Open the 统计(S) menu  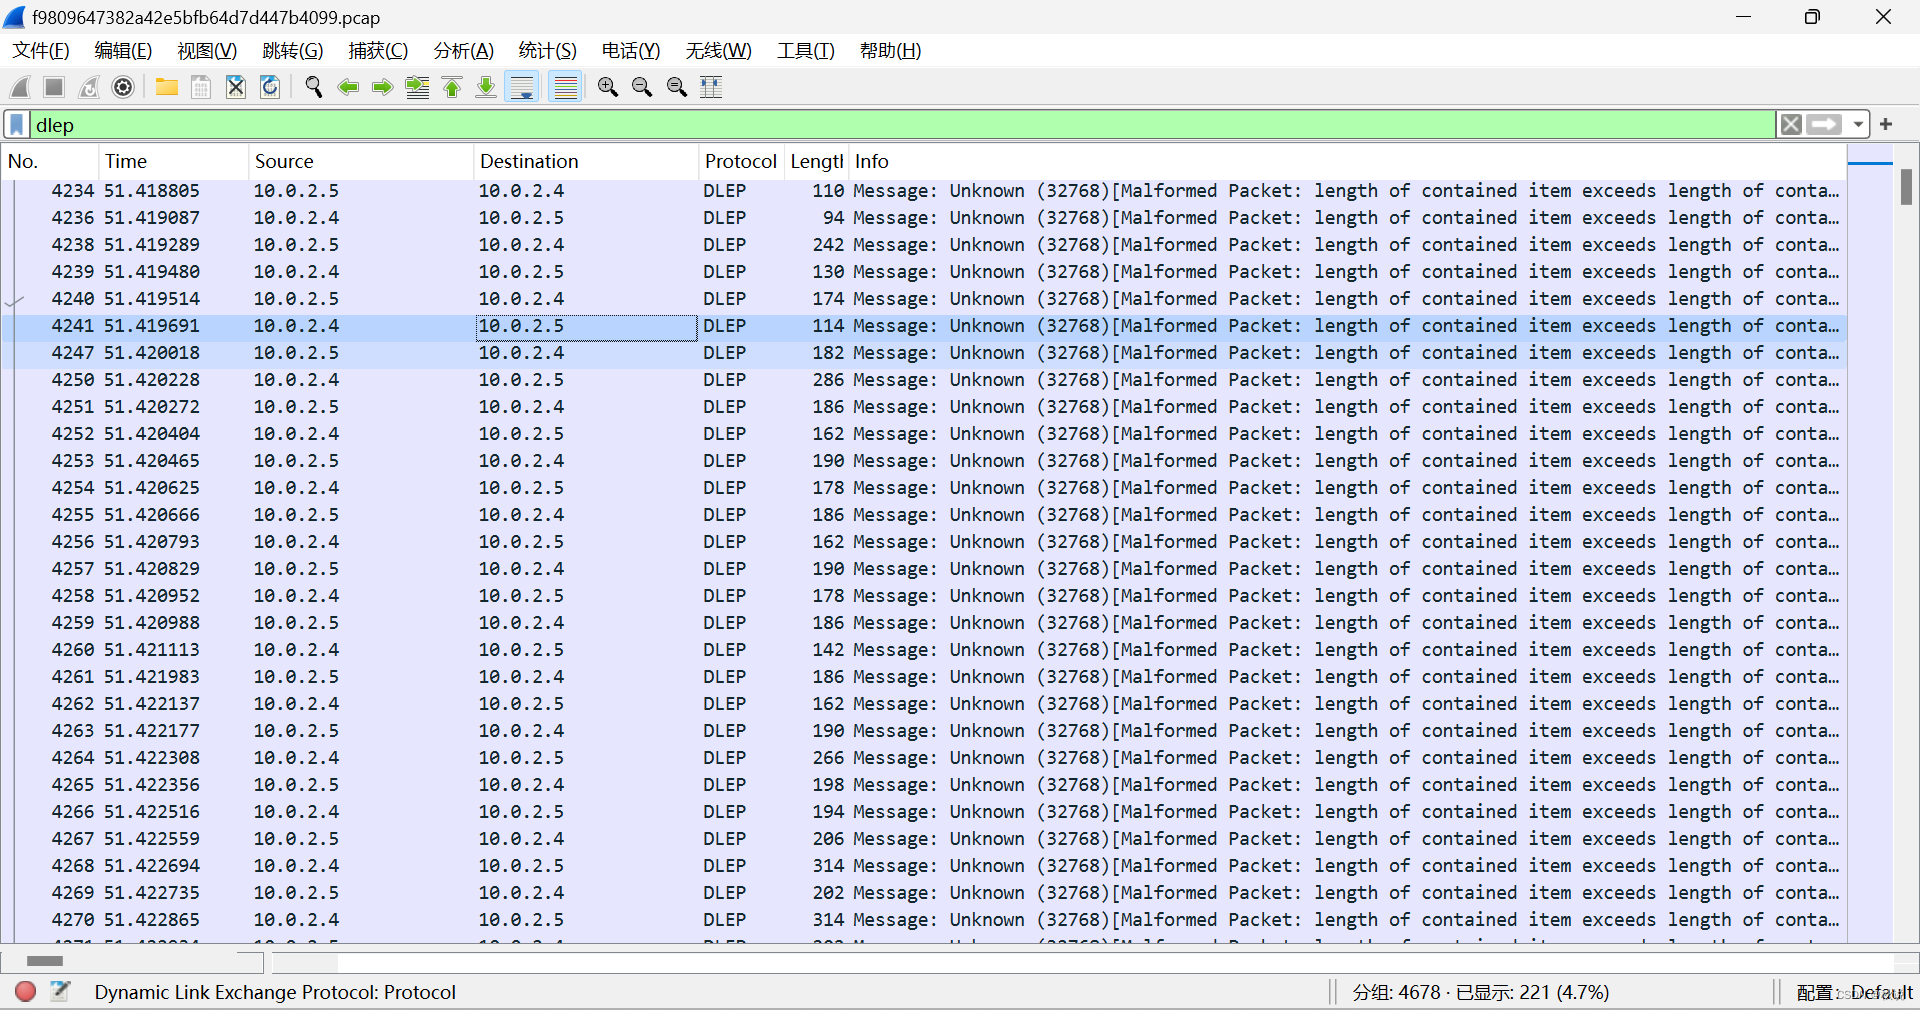[x=548, y=51]
